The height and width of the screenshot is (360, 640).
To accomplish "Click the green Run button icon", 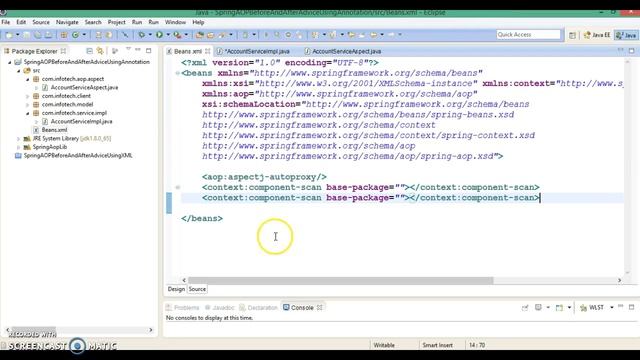I will pyautogui.click(x=159, y=35).
